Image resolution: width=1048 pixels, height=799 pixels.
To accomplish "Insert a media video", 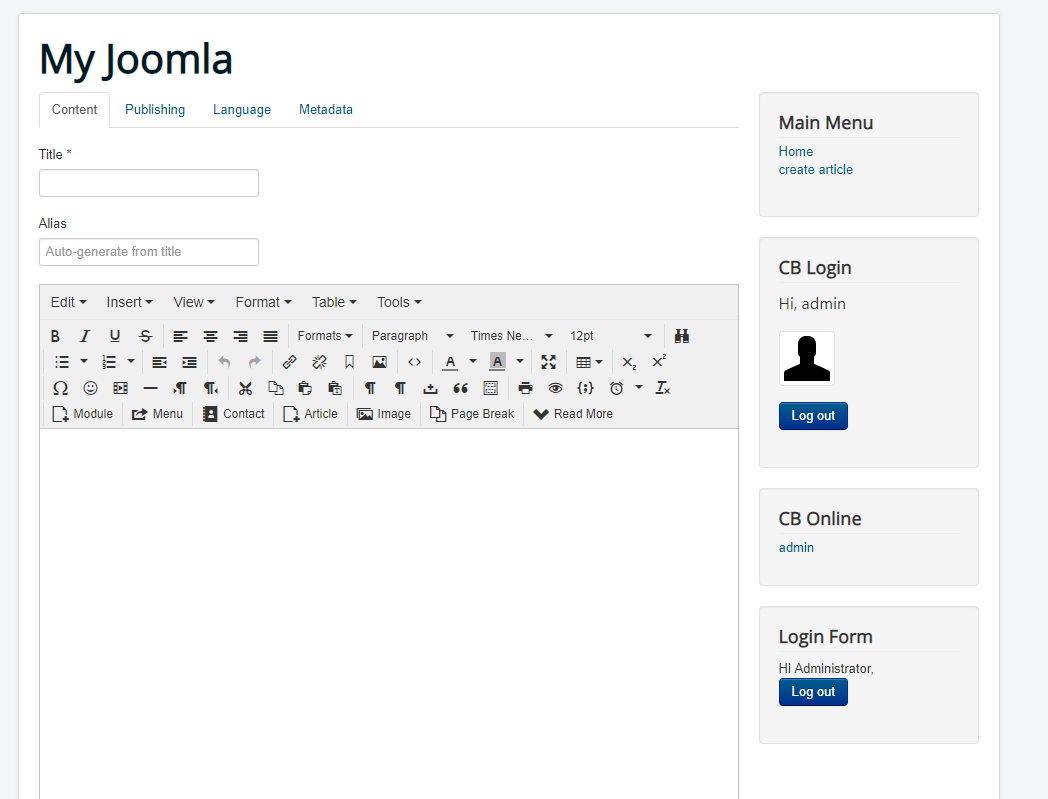I will click(x=120, y=388).
